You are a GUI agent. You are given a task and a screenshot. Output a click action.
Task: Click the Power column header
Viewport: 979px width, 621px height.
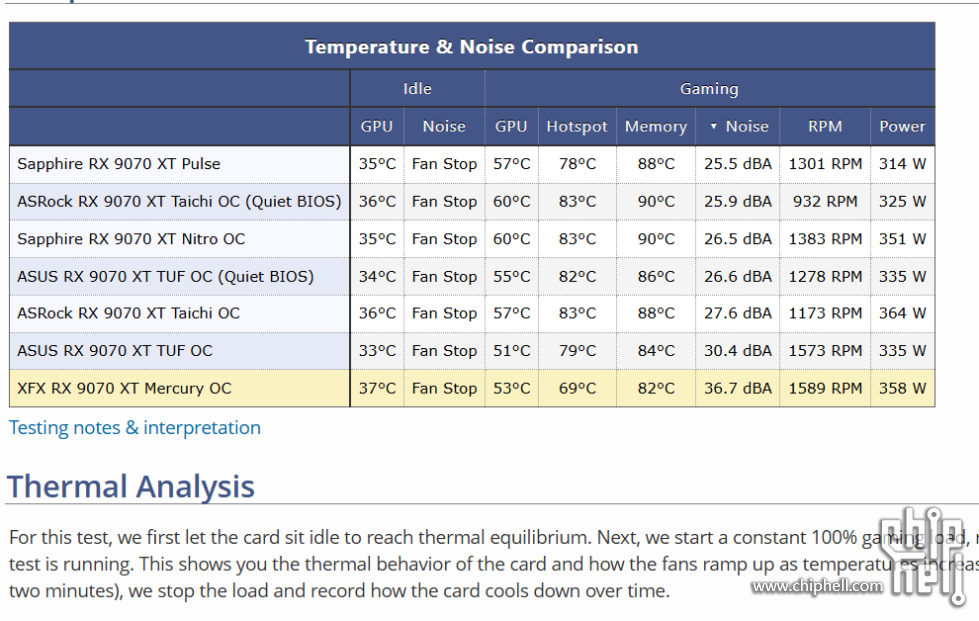(x=902, y=127)
